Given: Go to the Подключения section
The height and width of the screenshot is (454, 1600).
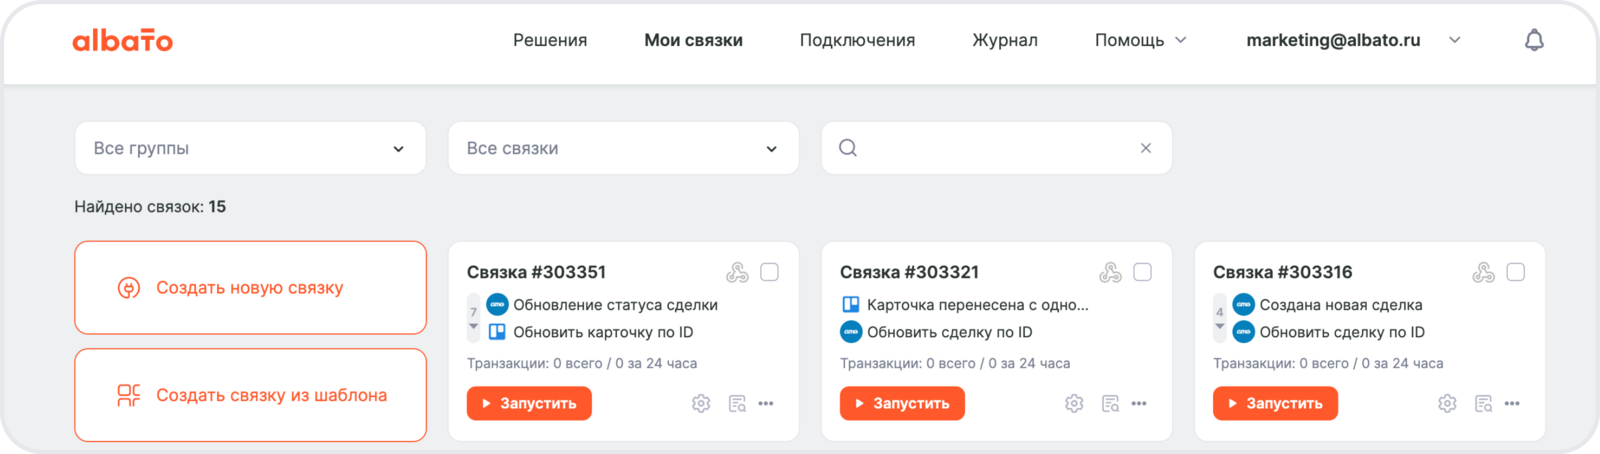Looking at the screenshot, I should click(x=857, y=40).
